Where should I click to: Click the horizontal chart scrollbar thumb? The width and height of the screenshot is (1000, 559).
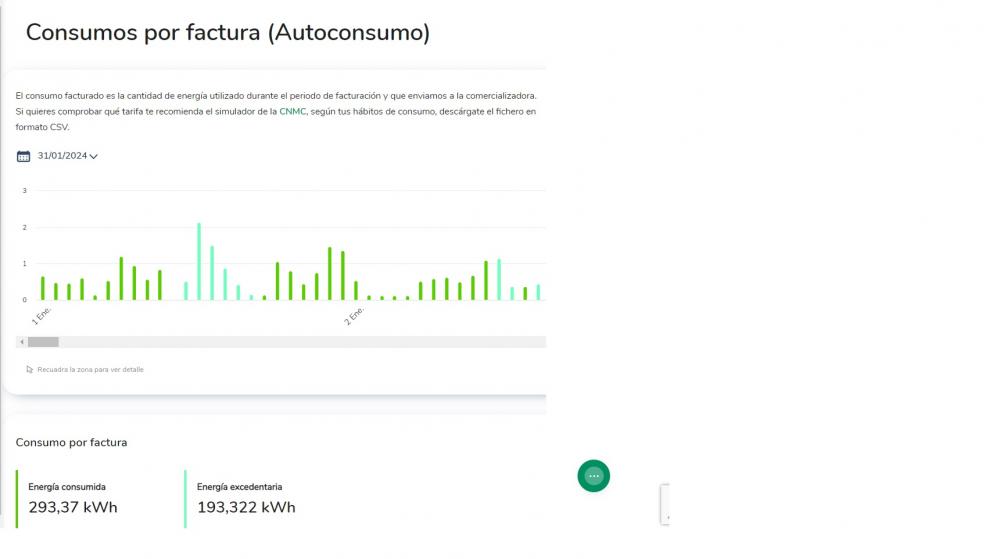pos(43,342)
